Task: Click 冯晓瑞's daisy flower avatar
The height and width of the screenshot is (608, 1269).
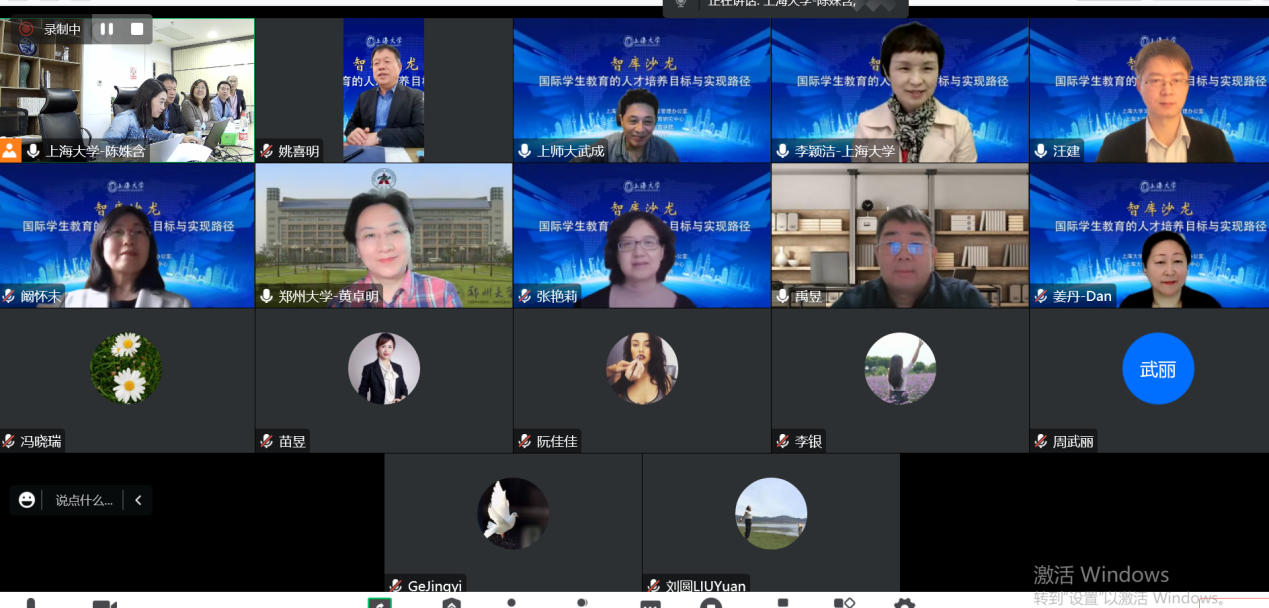Action: [126, 369]
